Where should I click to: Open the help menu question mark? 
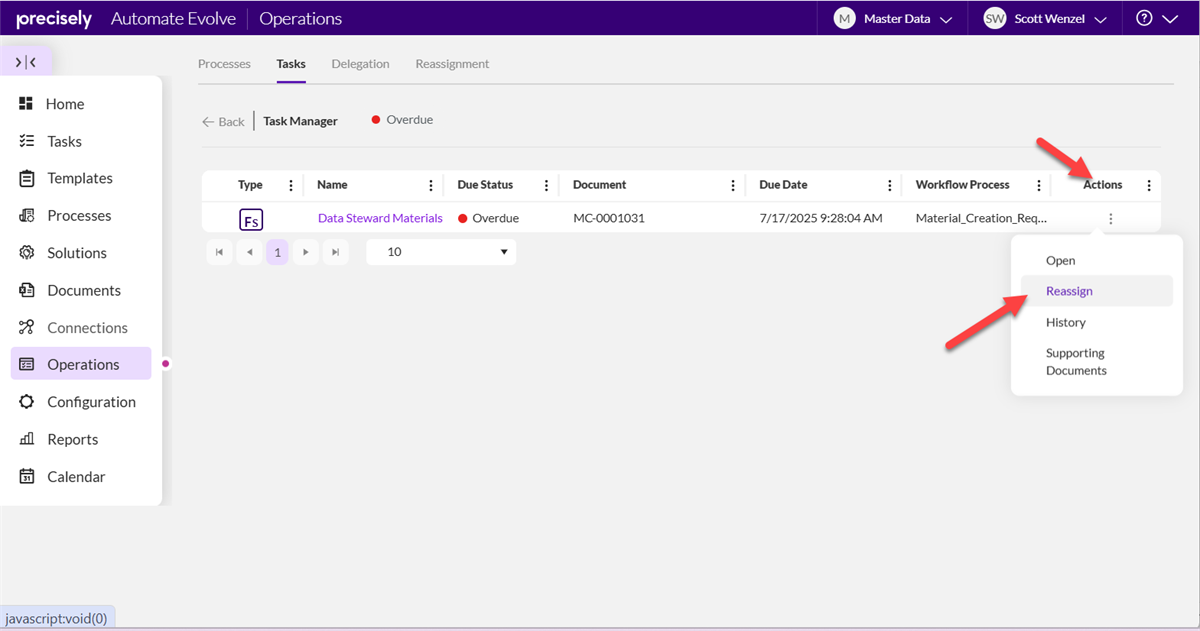pyautogui.click(x=1144, y=19)
